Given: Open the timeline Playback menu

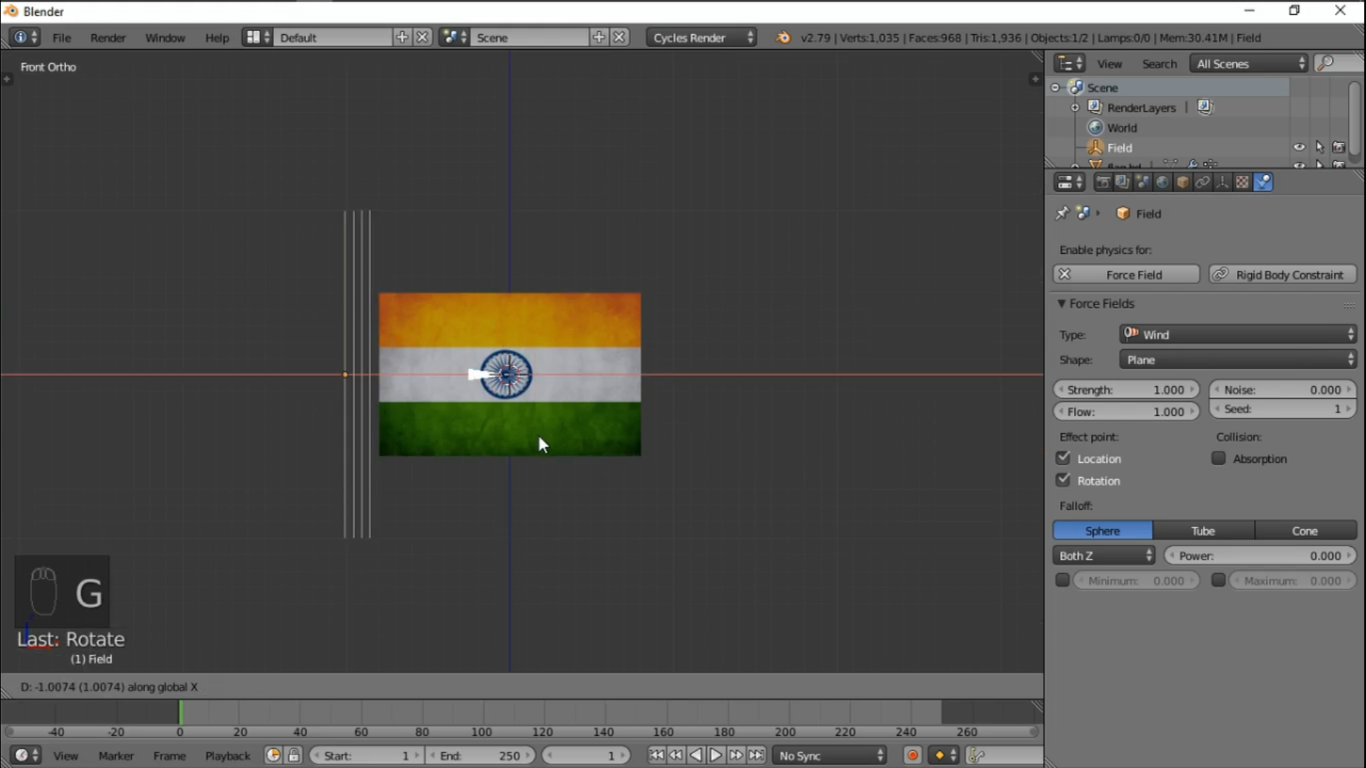Looking at the screenshot, I should pyautogui.click(x=228, y=755).
